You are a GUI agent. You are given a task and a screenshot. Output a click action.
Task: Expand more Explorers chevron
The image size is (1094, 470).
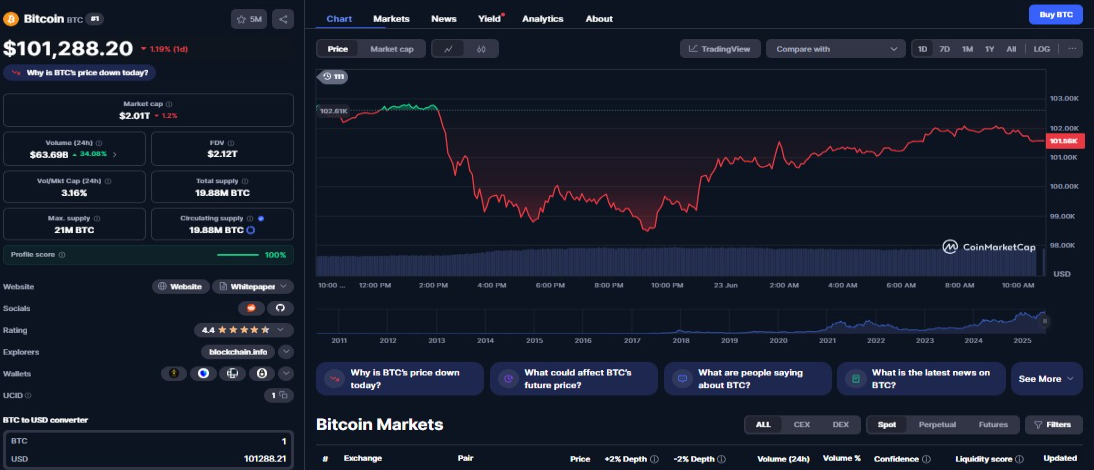(x=286, y=352)
